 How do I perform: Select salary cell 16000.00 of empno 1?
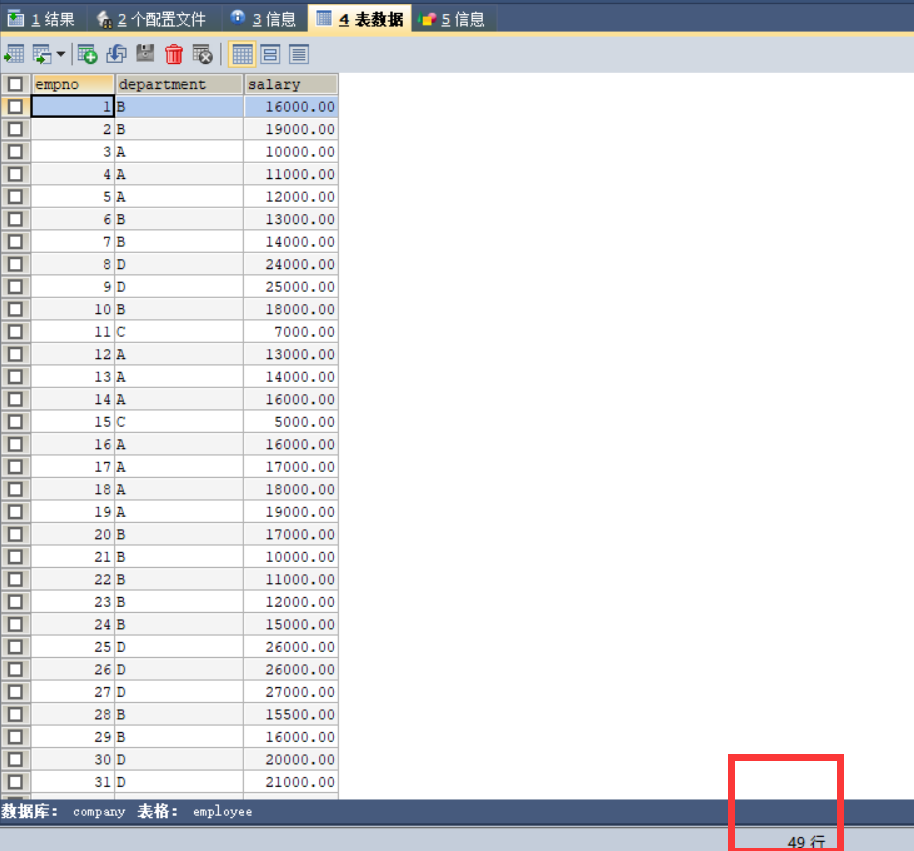tap(291, 107)
